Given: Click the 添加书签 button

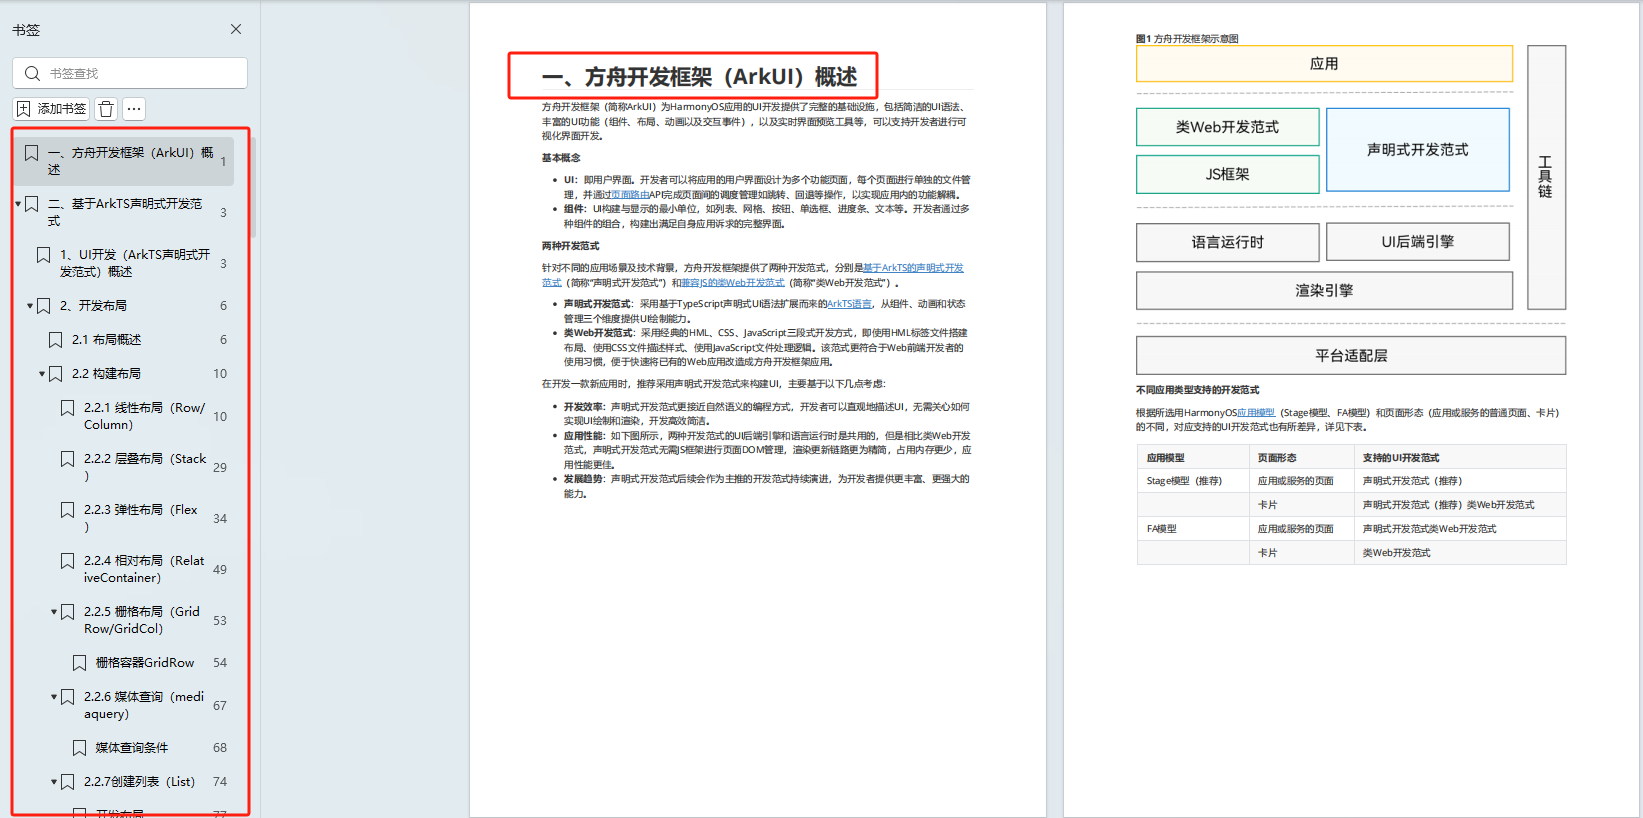Looking at the screenshot, I should (52, 108).
